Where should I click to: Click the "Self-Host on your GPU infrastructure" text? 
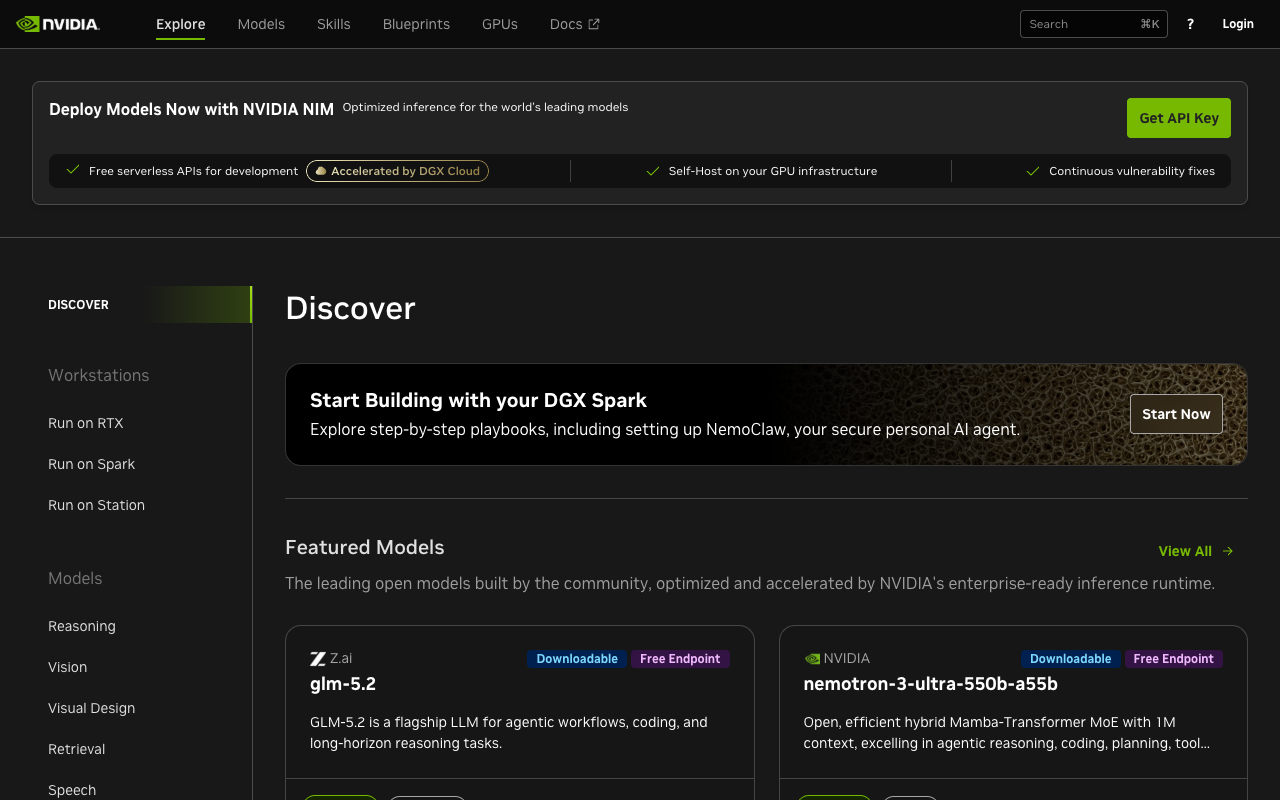[773, 171]
